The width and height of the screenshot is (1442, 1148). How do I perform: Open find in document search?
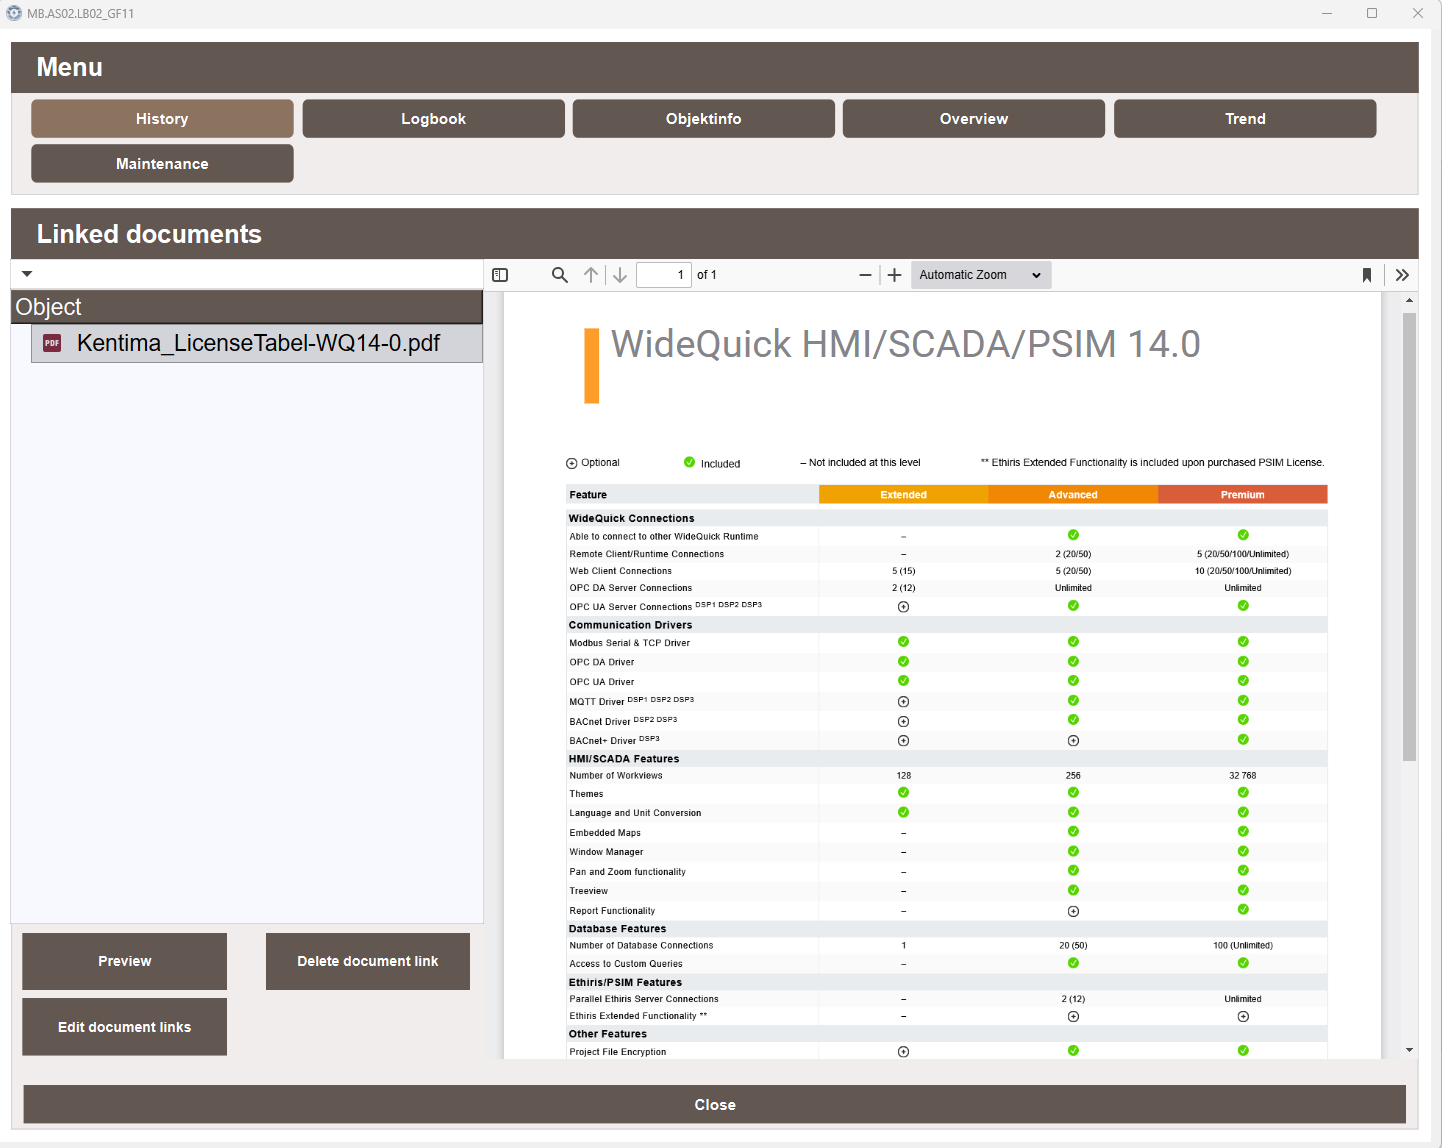pyautogui.click(x=560, y=275)
